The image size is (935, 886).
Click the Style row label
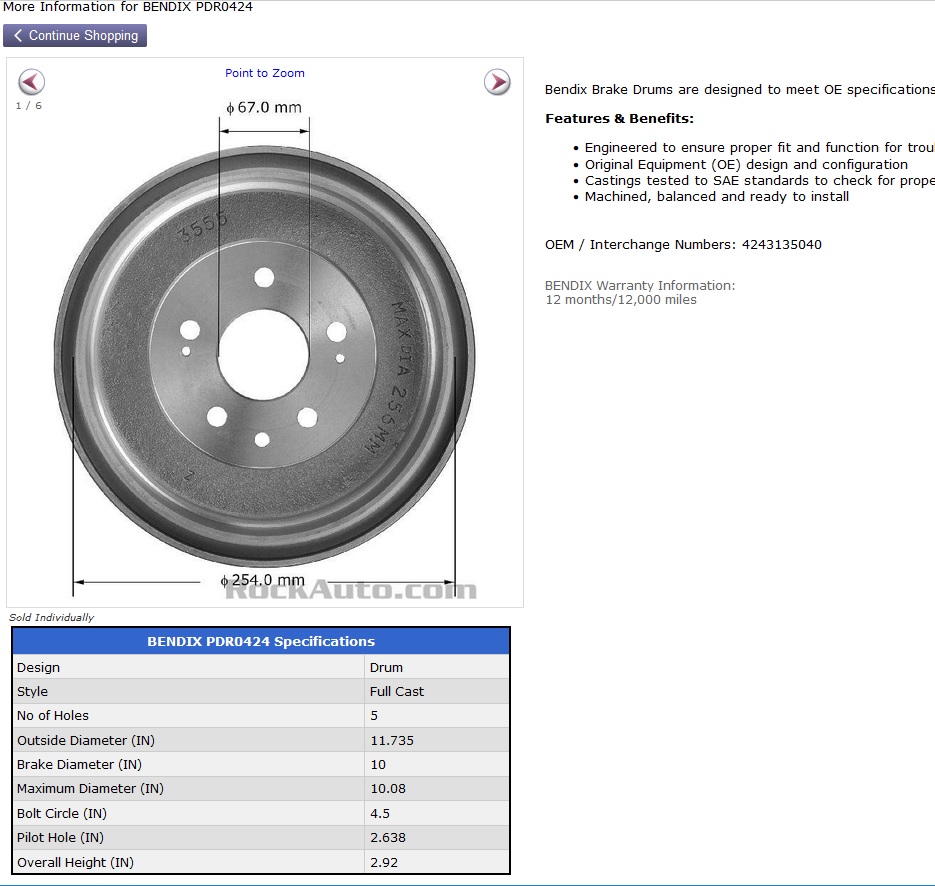(32, 692)
